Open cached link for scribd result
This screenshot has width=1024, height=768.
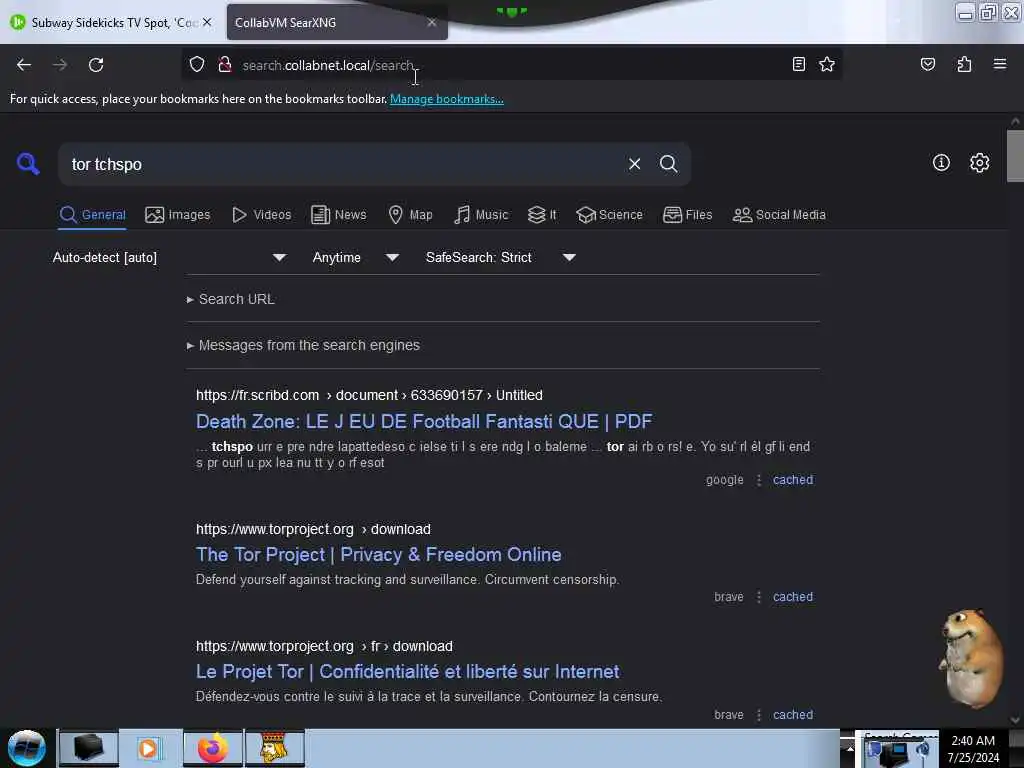(793, 479)
